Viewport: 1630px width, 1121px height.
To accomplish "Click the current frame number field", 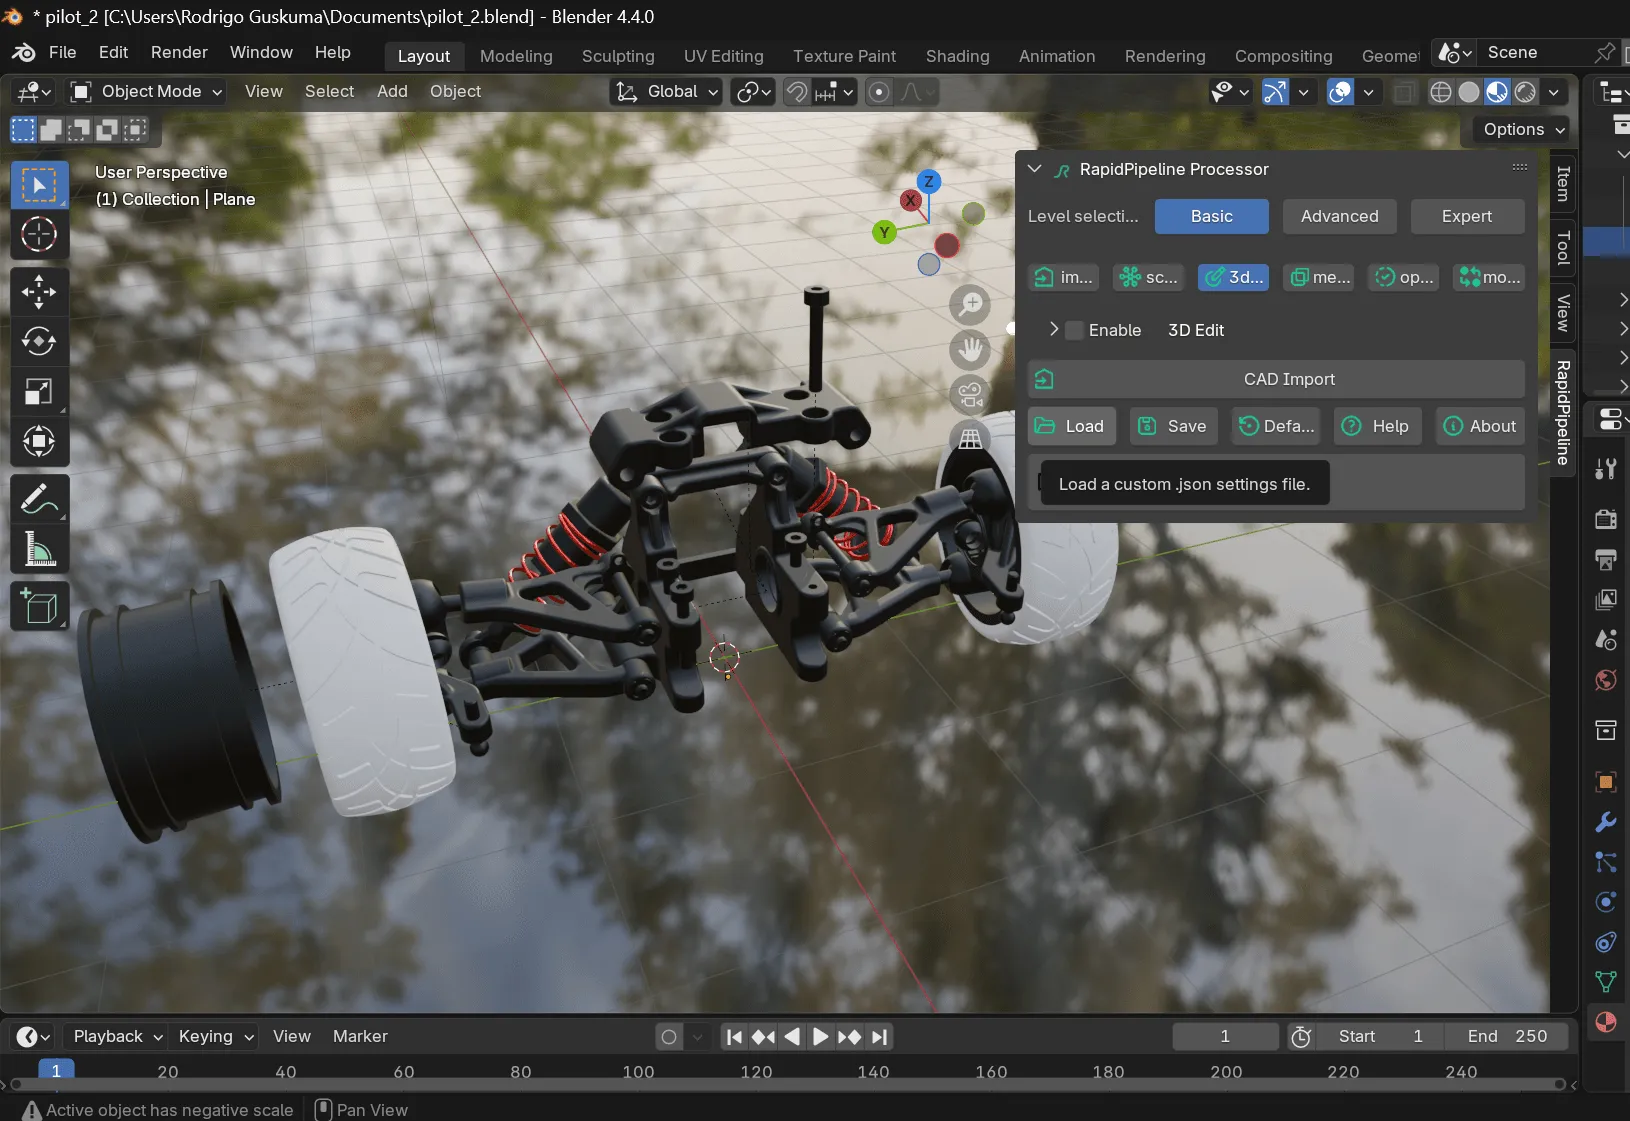I will click(1225, 1037).
